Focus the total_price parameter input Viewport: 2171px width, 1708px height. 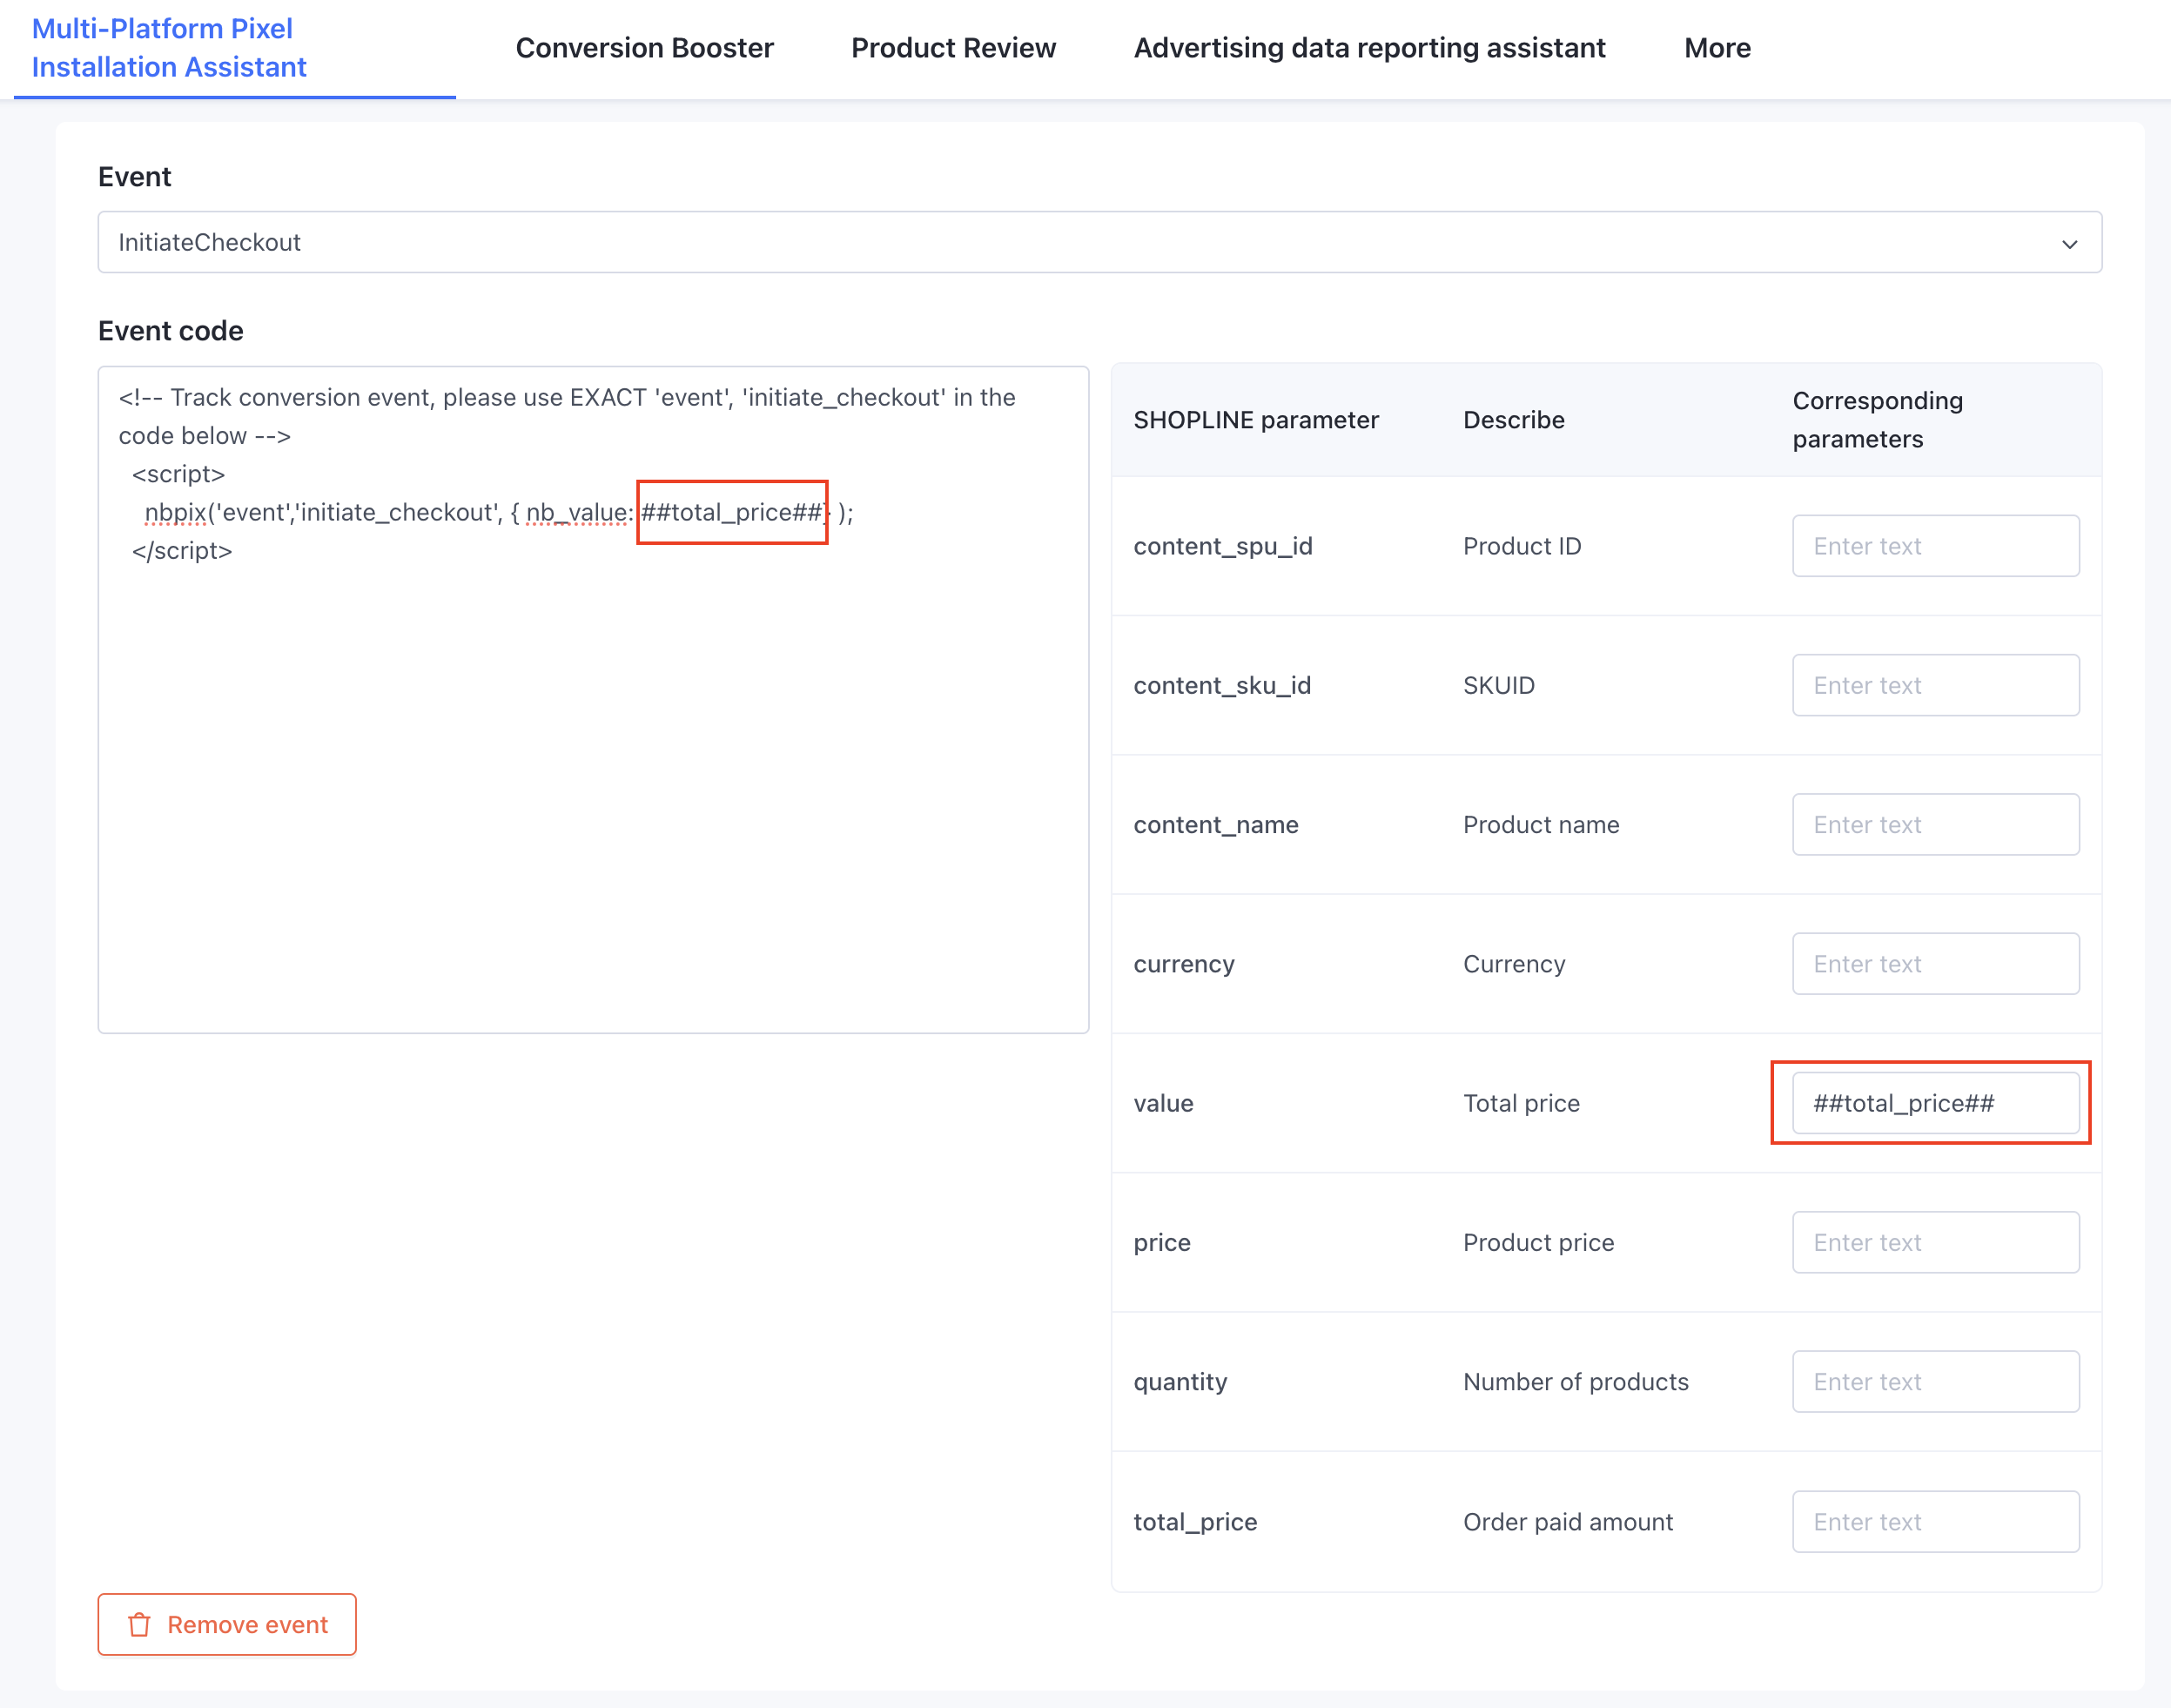point(1934,1522)
